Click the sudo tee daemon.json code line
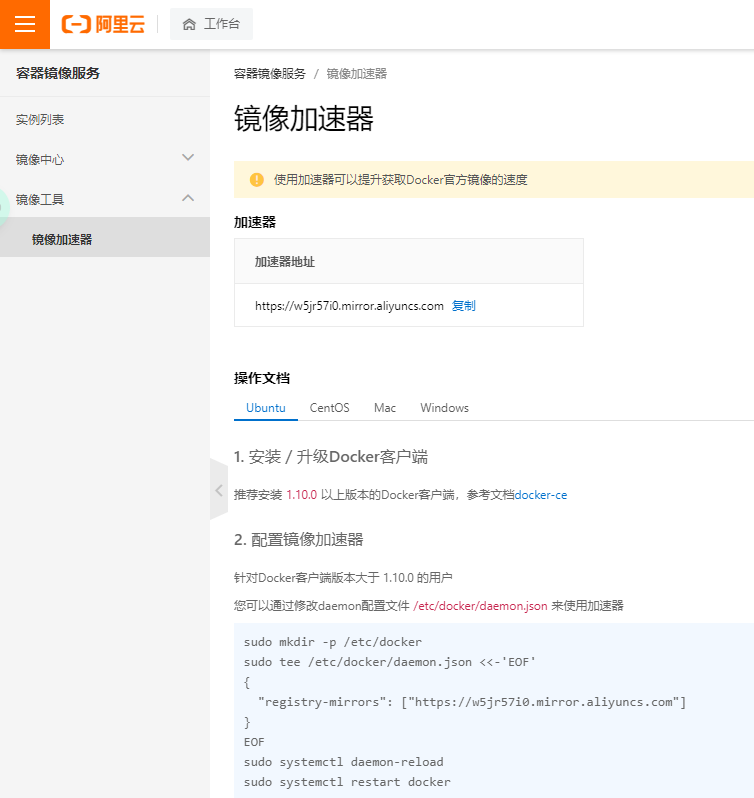This screenshot has width=754, height=798. click(389, 662)
